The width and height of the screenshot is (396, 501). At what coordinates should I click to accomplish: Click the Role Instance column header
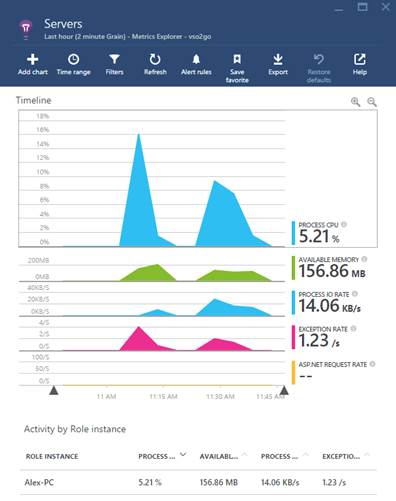52,456
